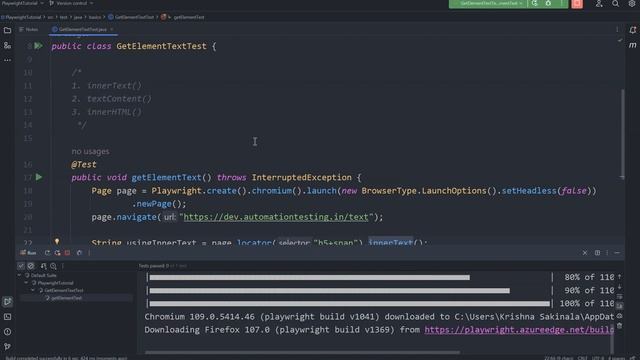
Task: Open the Maven tool window icon
Action: coord(632,45)
